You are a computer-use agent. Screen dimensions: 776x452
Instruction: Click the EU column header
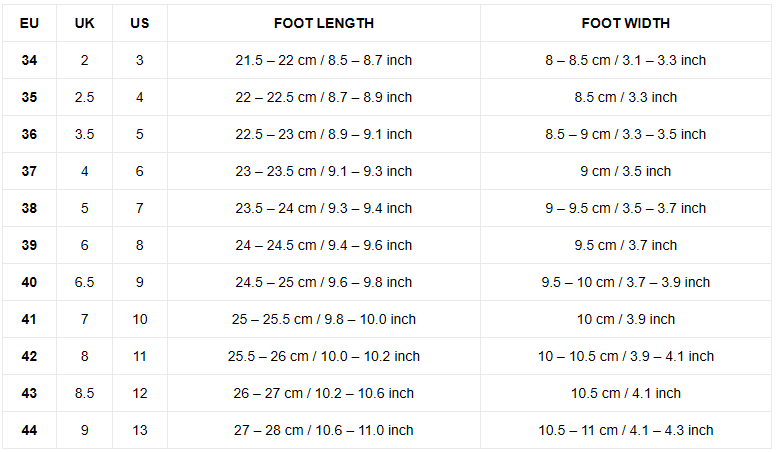click(29, 23)
